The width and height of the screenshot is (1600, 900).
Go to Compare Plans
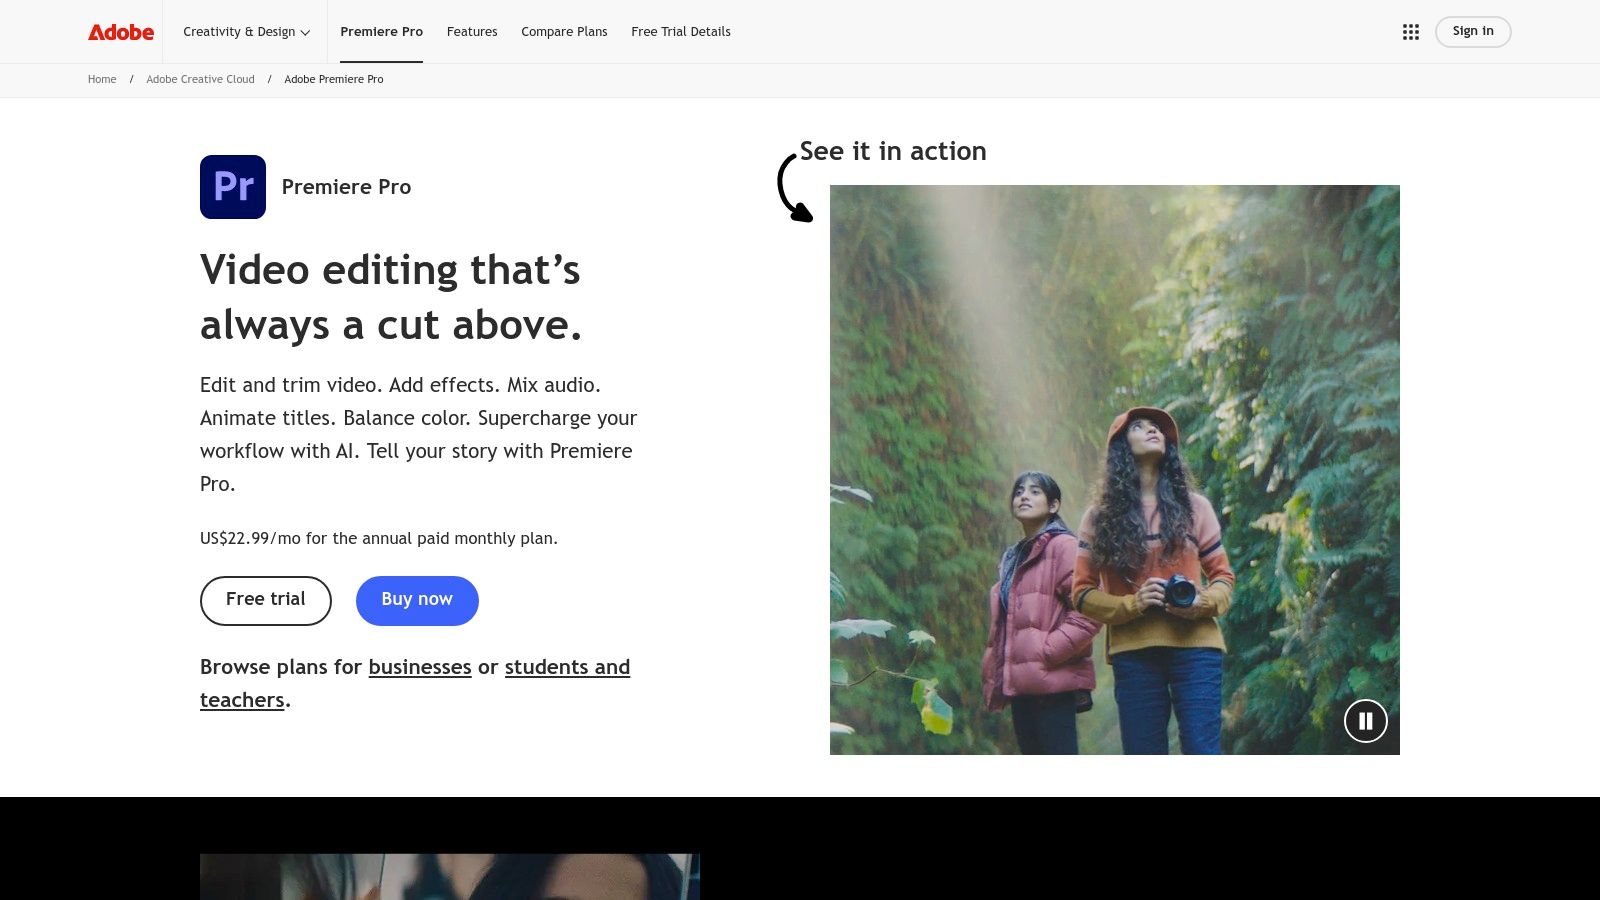tap(564, 32)
